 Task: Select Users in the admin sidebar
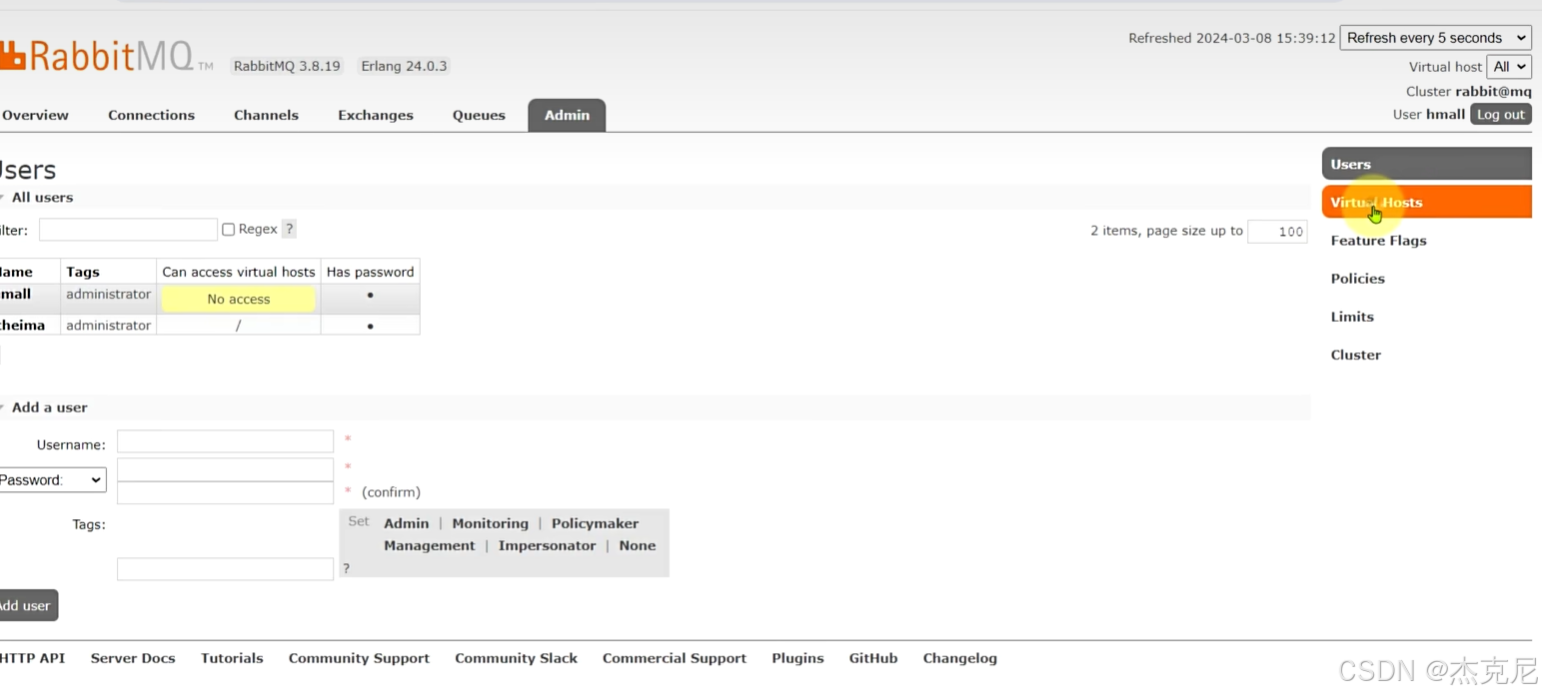coord(1427,164)
